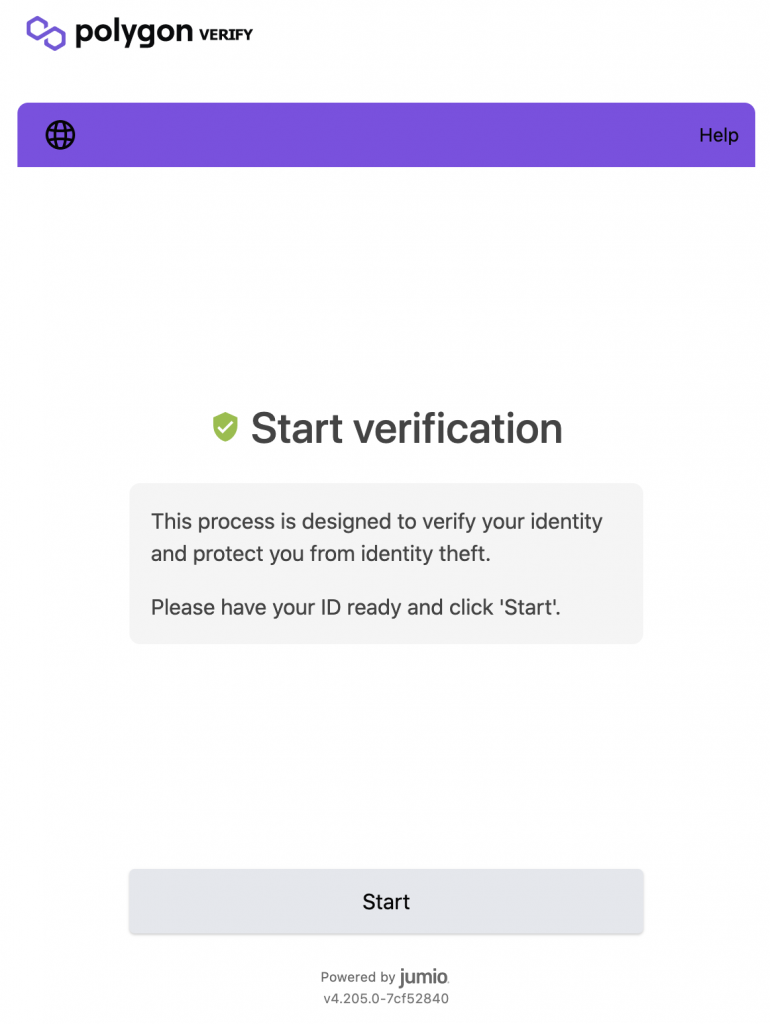Open the Help link in purple bar
The height and width of the screenshot is (1024, 770).
coord(718,135)
